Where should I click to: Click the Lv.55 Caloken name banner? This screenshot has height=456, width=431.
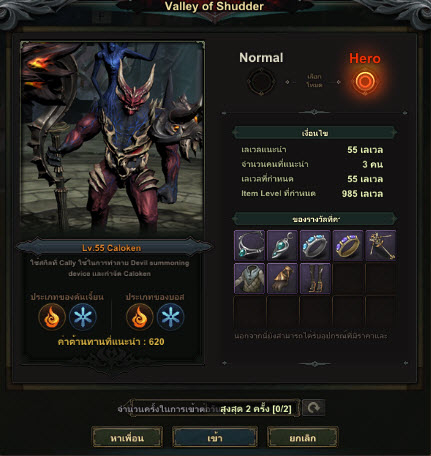(113, 248)
